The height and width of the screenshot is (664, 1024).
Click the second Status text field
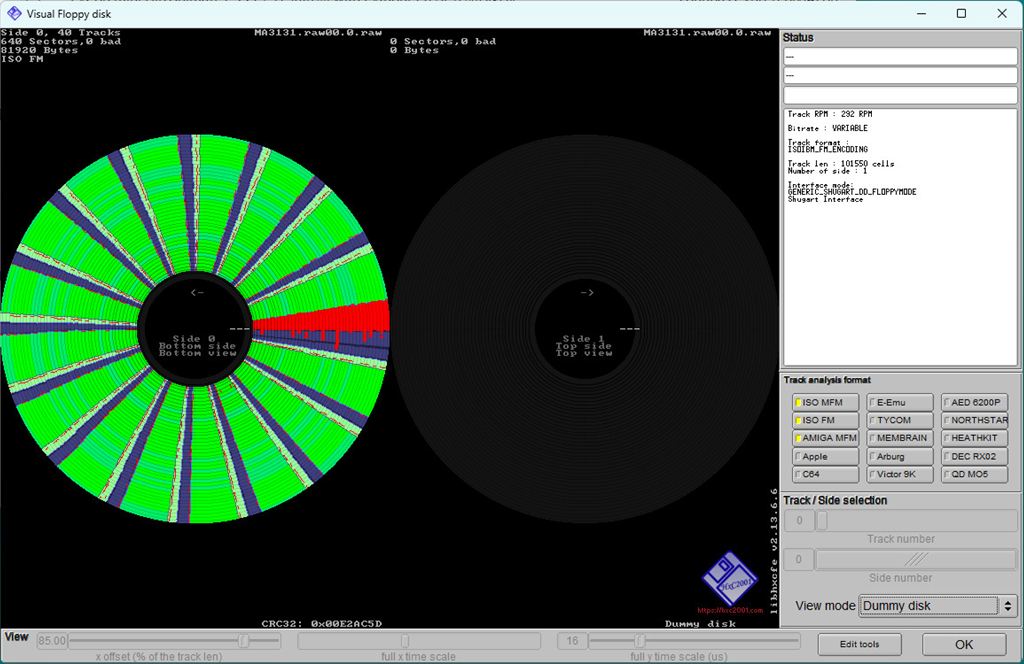(x=901, y=76)
